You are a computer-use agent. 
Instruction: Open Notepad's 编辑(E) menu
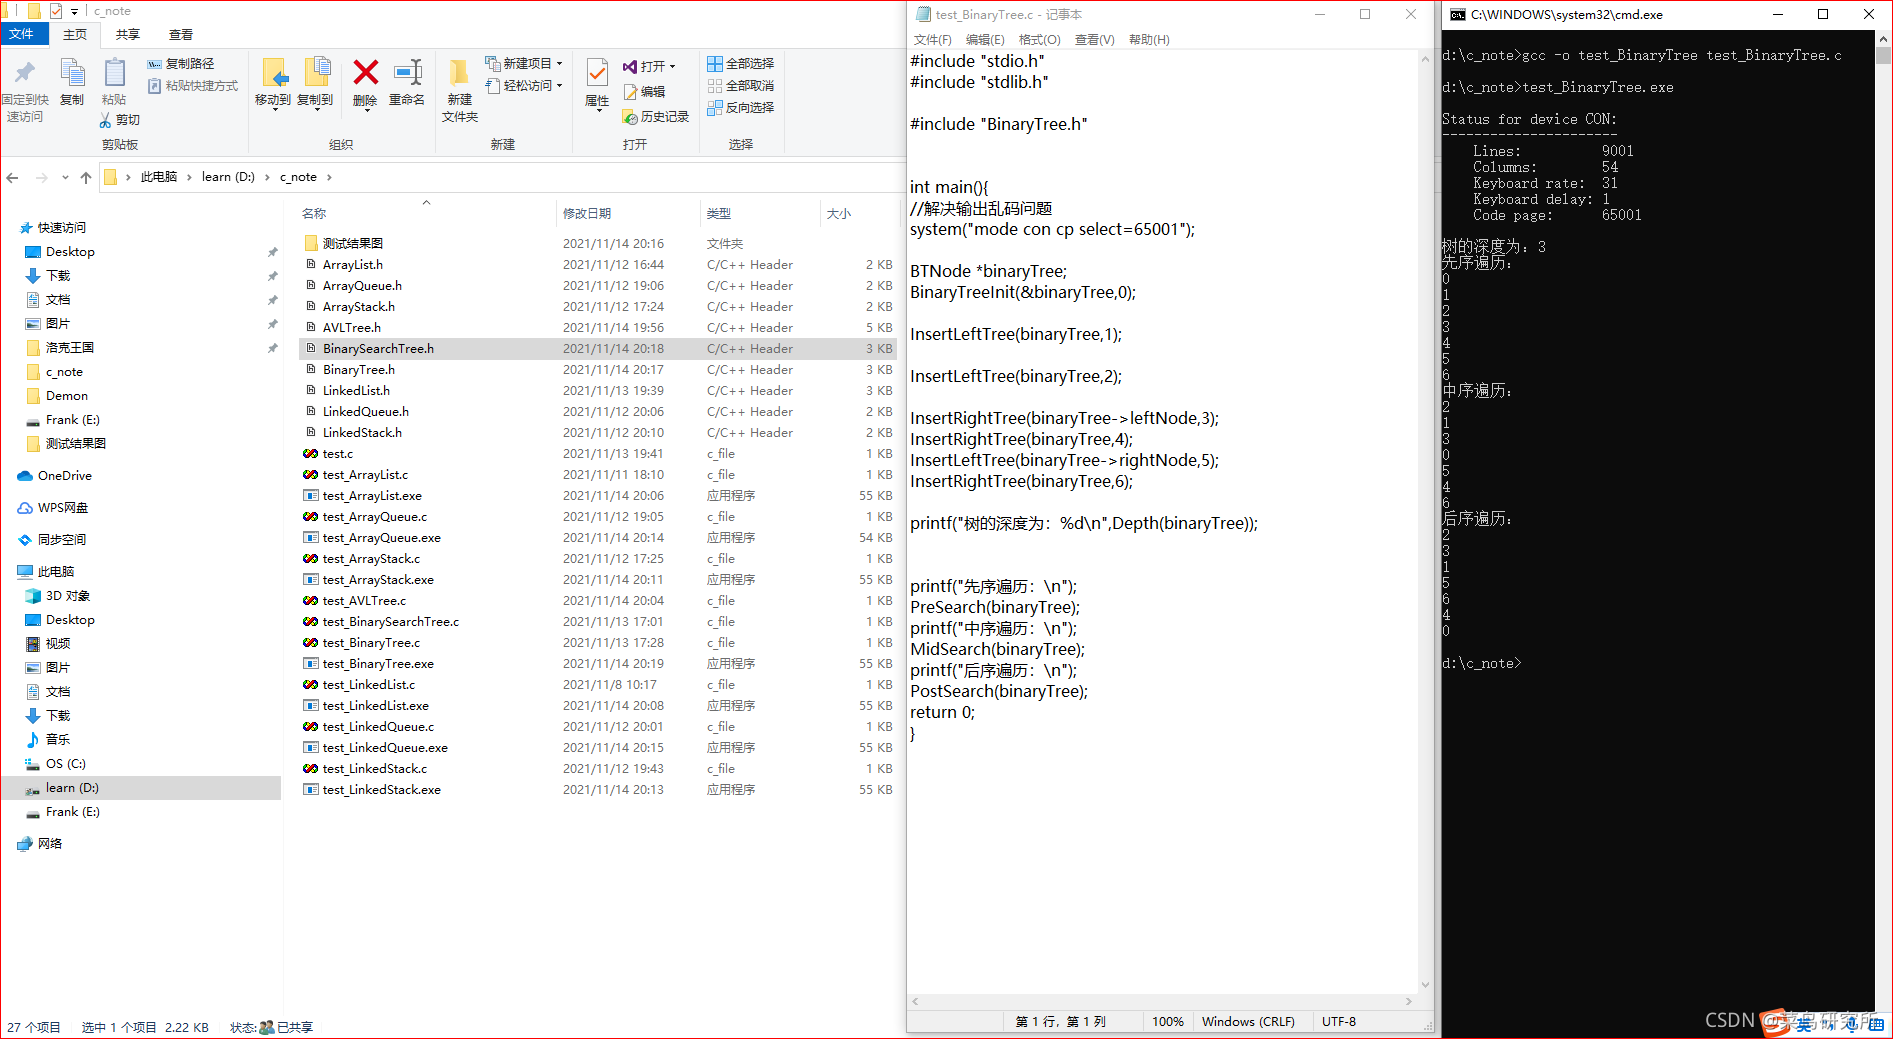click(x=985, y=40)
